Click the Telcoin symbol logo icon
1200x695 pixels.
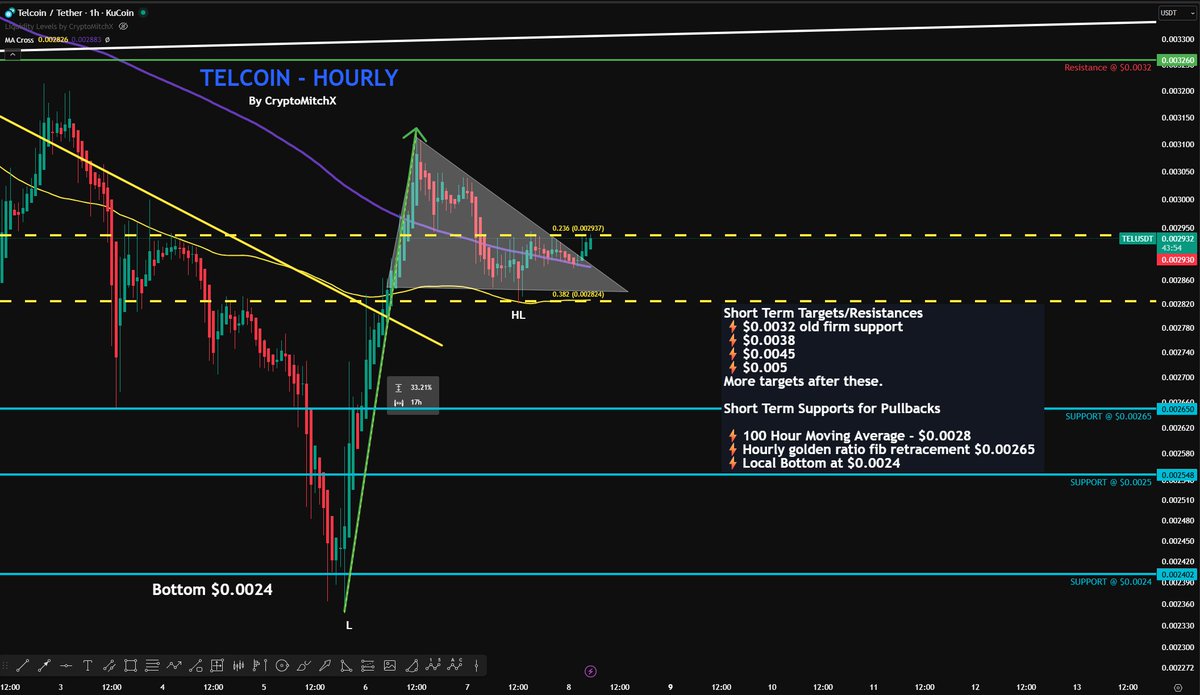pos(10,13)
